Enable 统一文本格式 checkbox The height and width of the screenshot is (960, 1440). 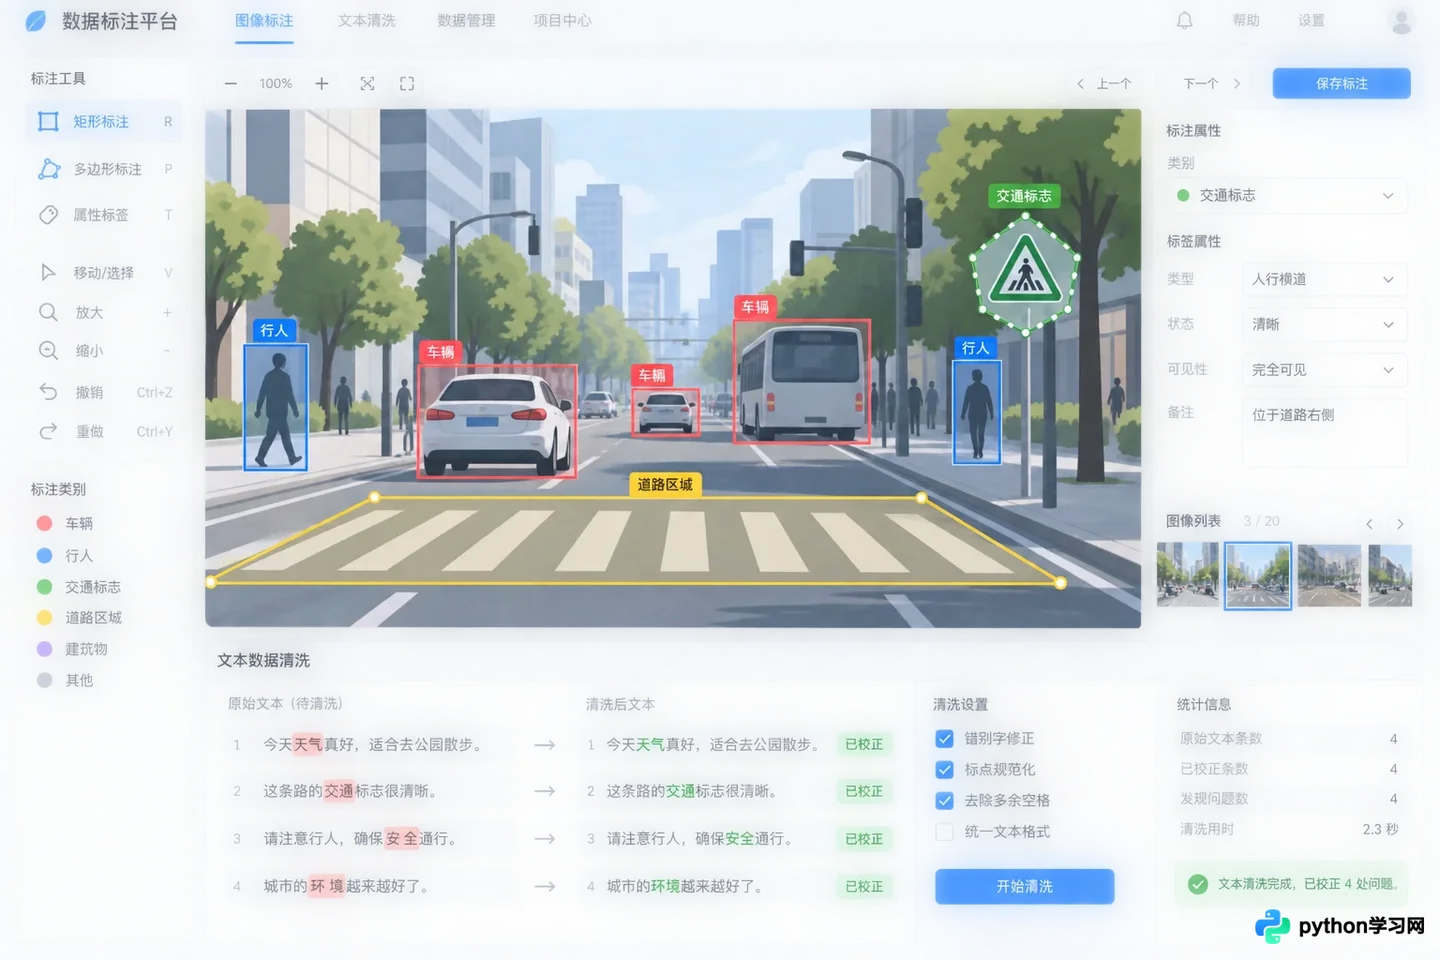click(944, 832)
